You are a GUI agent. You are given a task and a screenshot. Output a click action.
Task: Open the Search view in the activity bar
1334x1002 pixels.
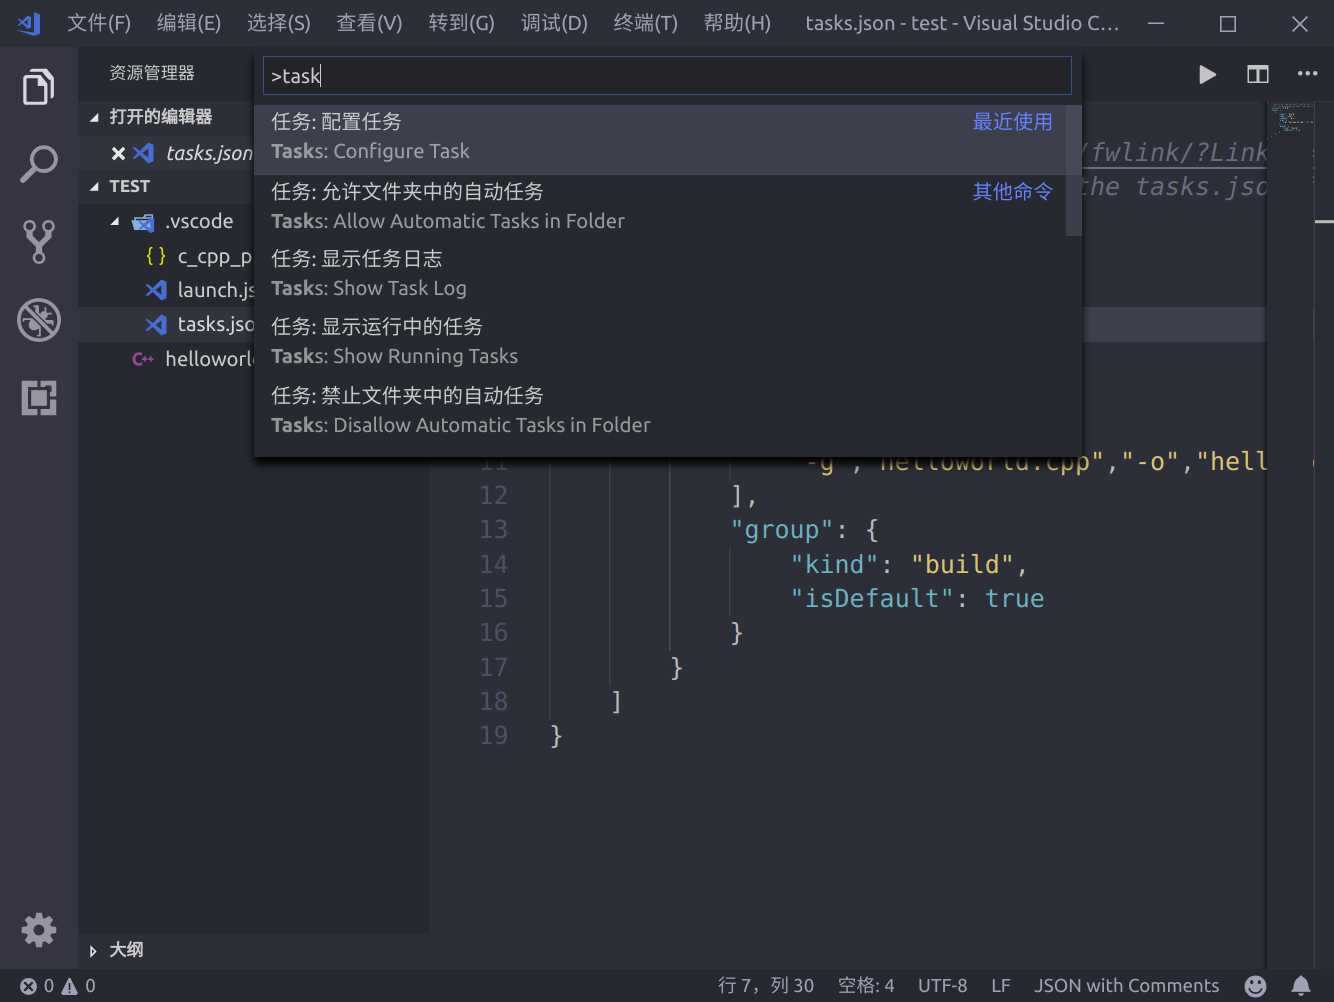click(x=39, y=164)
